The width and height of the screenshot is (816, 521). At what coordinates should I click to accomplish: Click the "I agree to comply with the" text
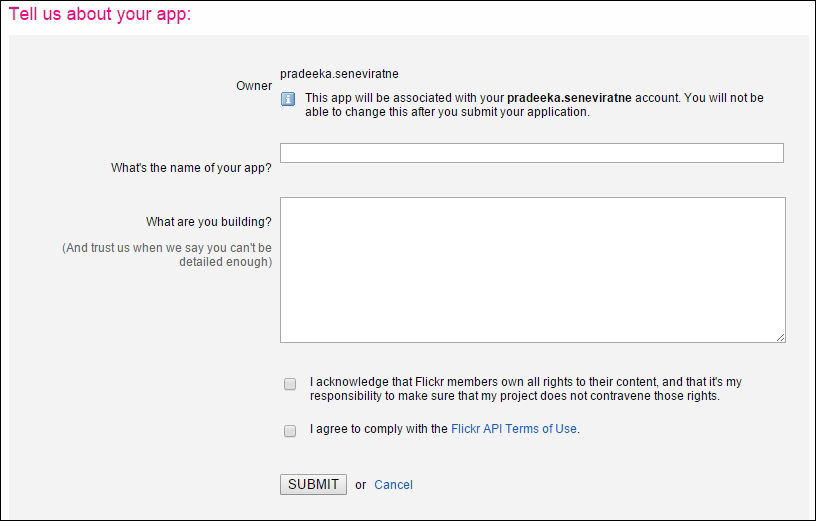[379, 429]
